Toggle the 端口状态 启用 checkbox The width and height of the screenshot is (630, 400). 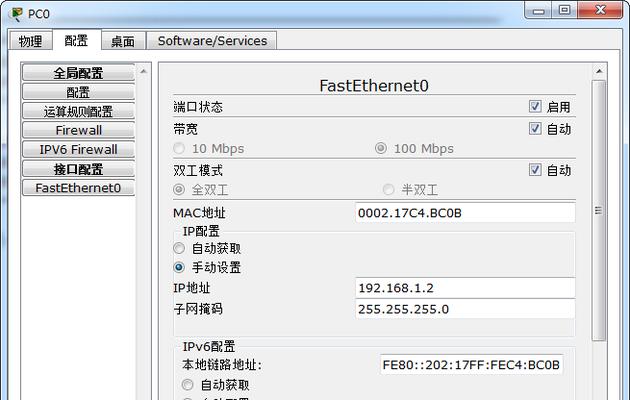(535, 106)
